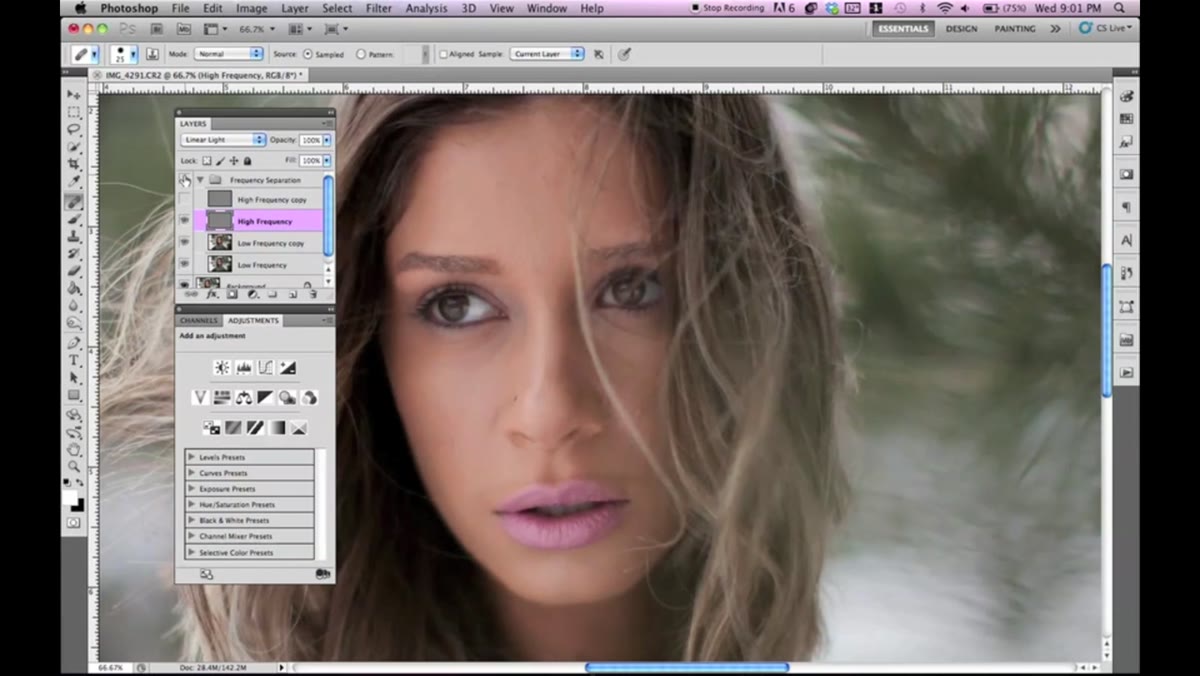Add a Levels adjustment
This screenshot has height=676, width=1200.
point(243,368)
